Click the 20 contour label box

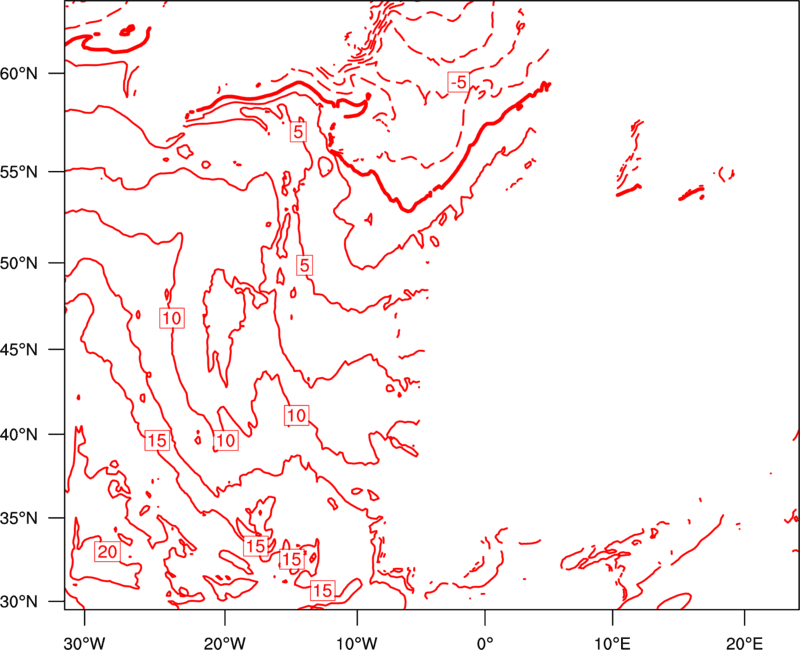coord(107,552)
